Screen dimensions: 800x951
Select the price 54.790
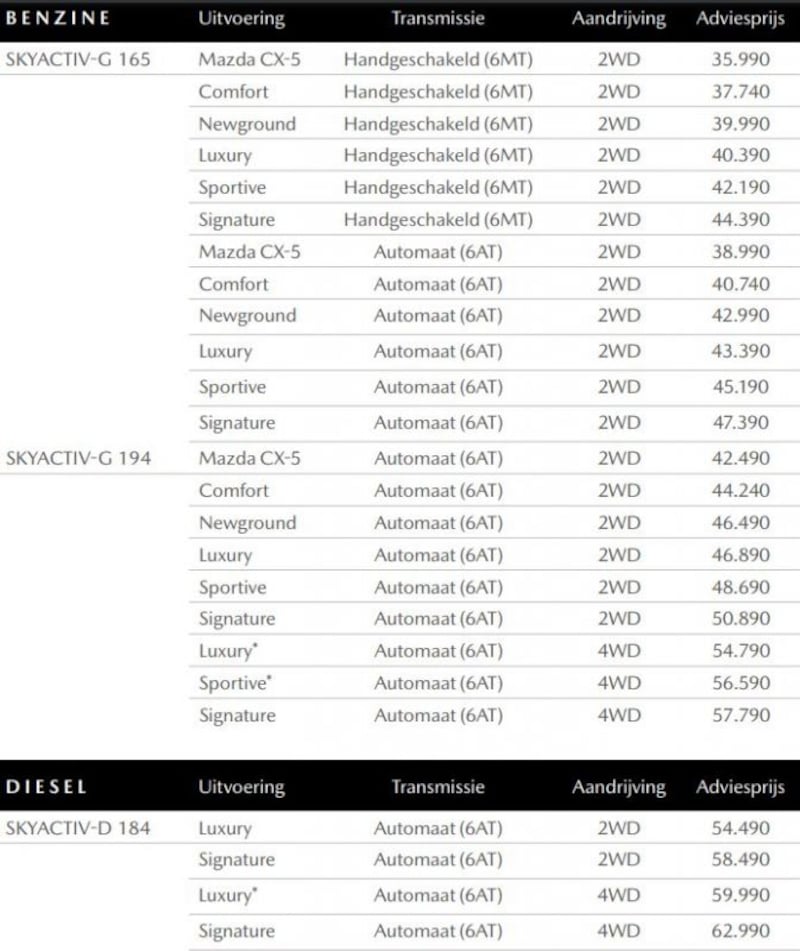coord(741,651)
